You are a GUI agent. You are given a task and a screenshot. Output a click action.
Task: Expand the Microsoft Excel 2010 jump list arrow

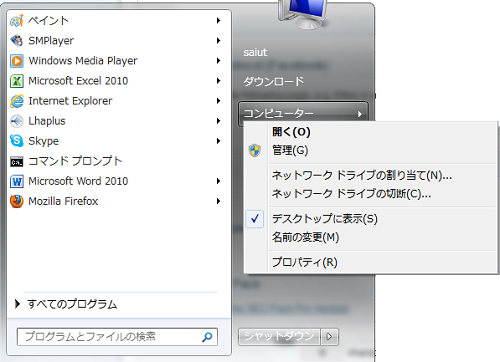point(218,81)
